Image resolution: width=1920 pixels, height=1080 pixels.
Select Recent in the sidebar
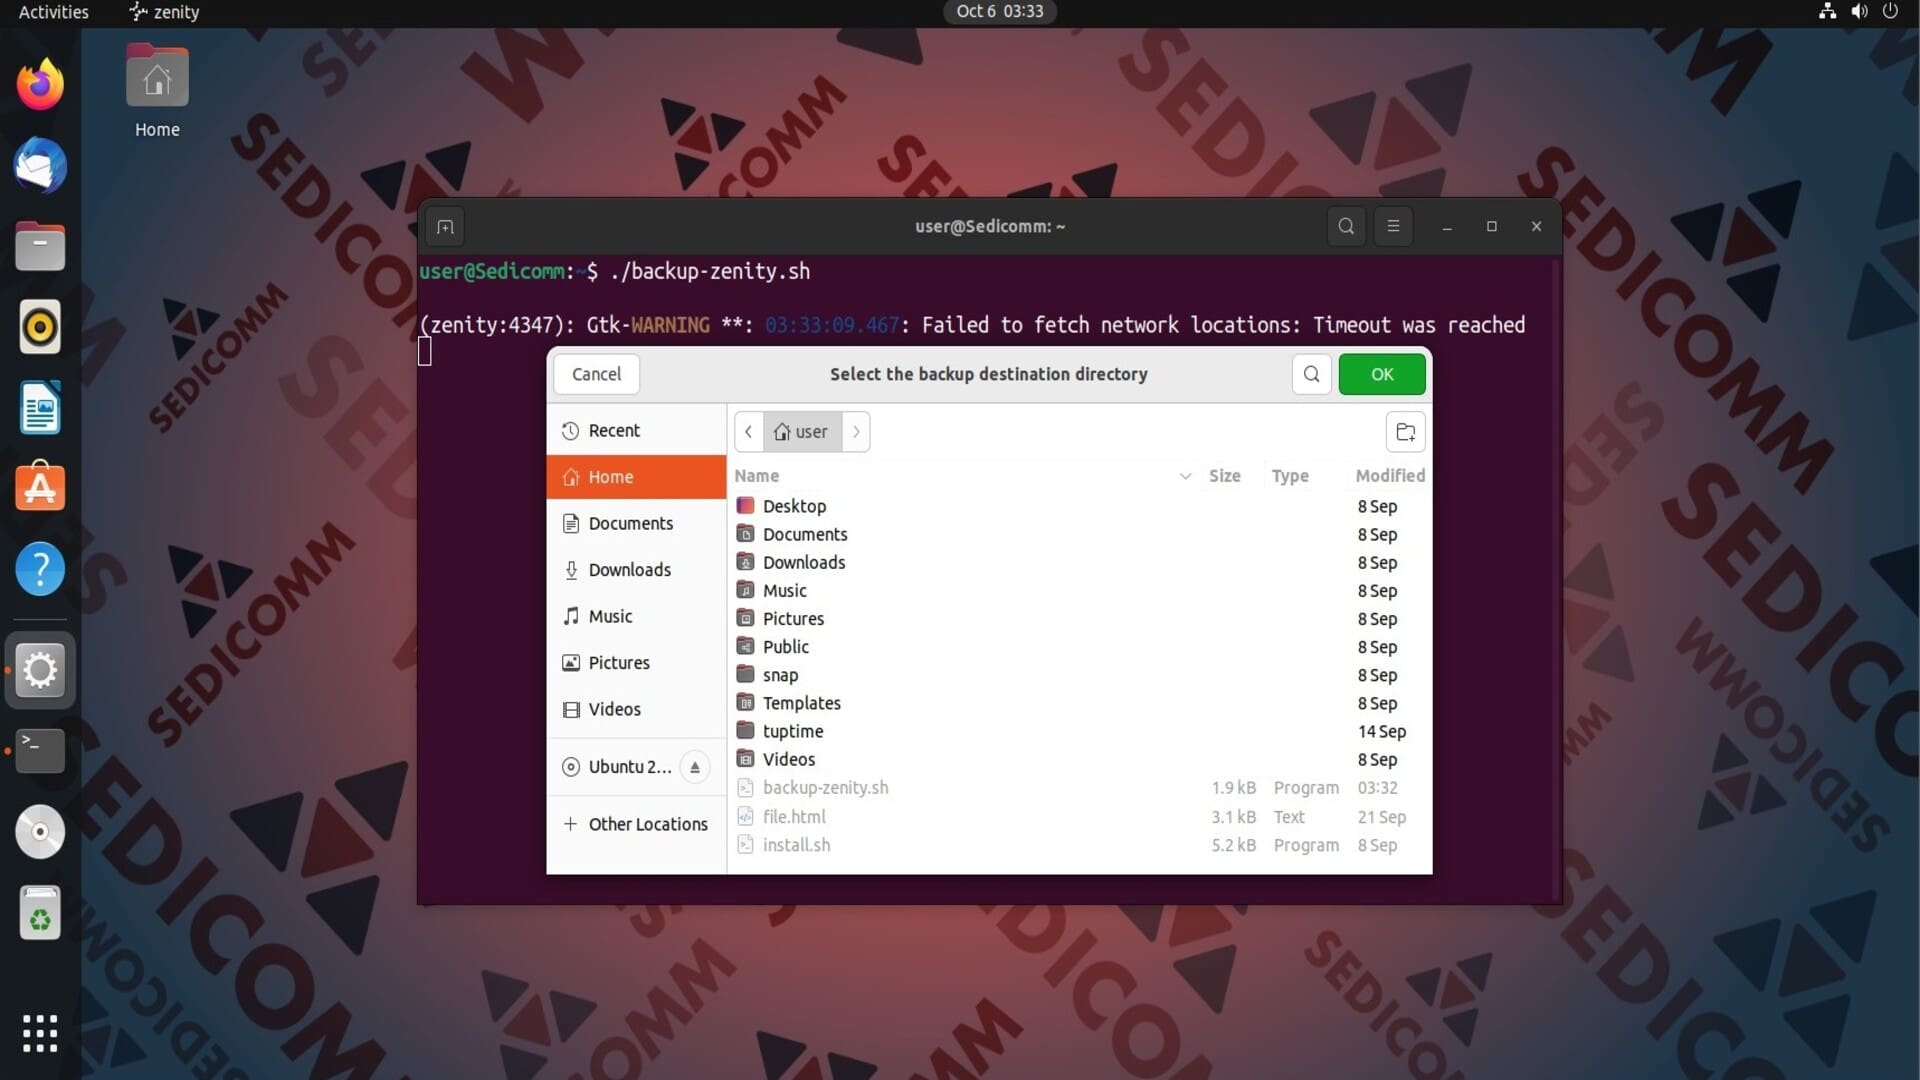[x=613, y=430]
